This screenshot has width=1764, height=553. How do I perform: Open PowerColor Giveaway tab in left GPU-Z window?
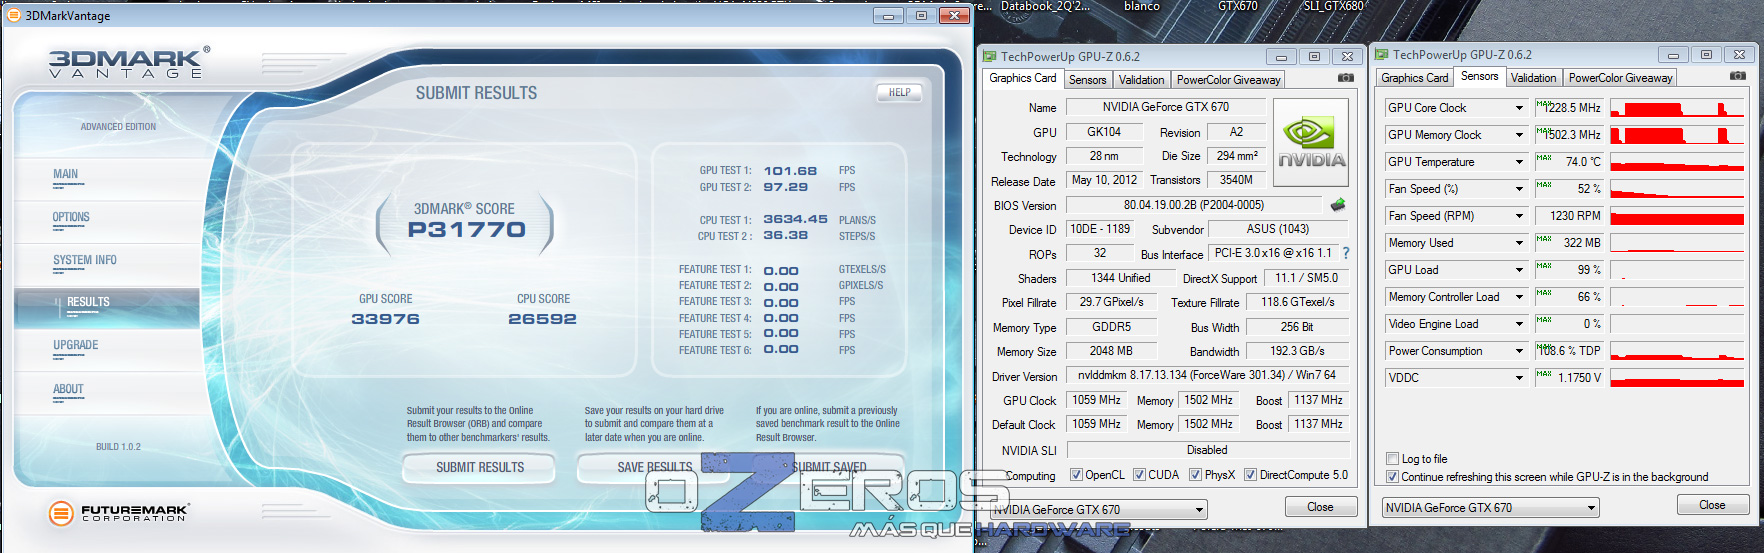[1228, 80]
